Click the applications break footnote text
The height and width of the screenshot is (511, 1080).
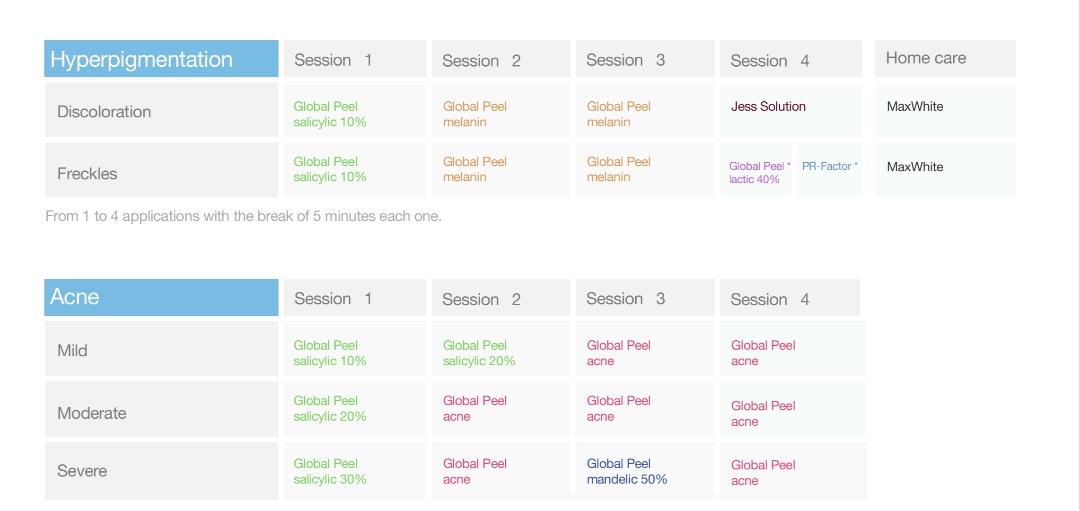tap(243, 216)
